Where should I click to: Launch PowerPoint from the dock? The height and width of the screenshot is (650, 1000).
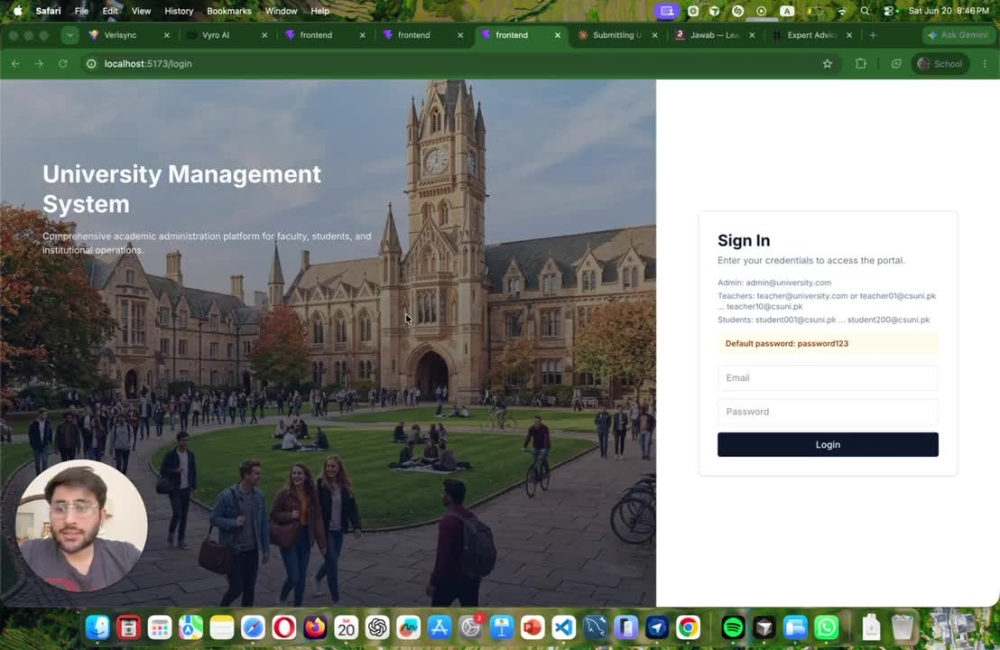533,628
